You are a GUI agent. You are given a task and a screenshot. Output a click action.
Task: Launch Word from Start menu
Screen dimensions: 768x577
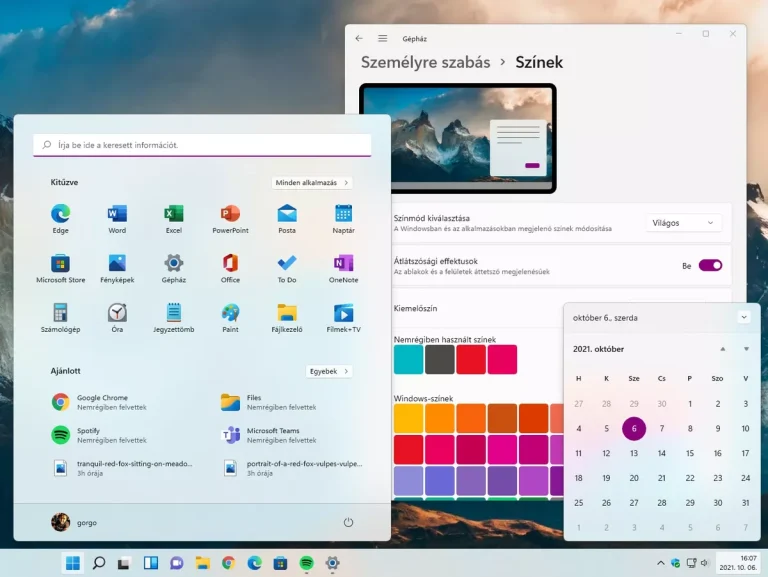click(x=117, y=219)
